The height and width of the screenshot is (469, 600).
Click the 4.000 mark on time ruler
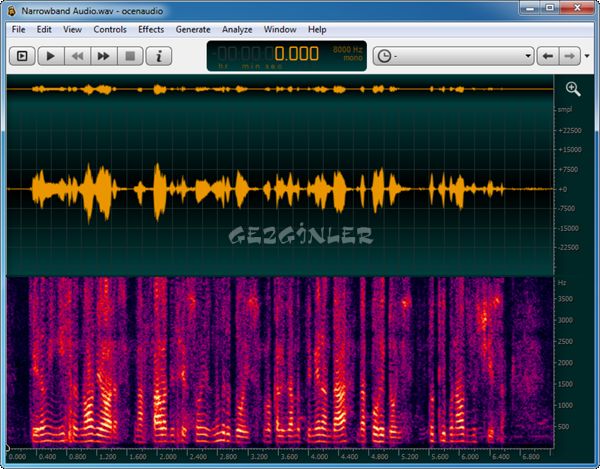tap(319, 457)
